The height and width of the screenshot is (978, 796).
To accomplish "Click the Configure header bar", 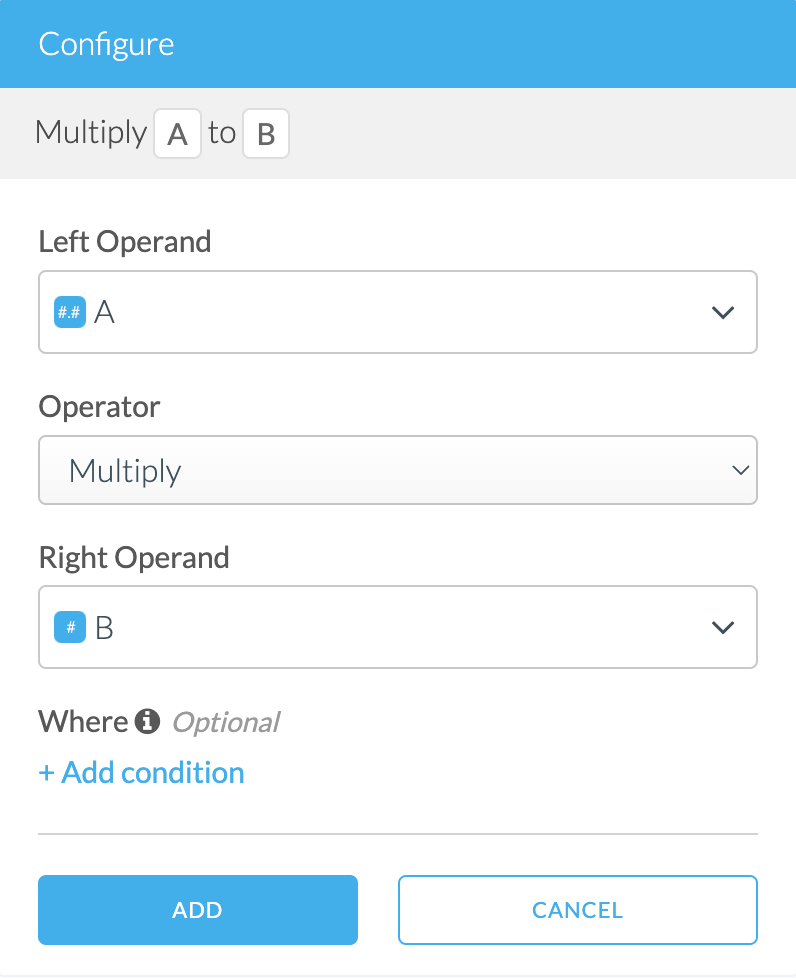I will pyautogui.click(x=106, y=44).
